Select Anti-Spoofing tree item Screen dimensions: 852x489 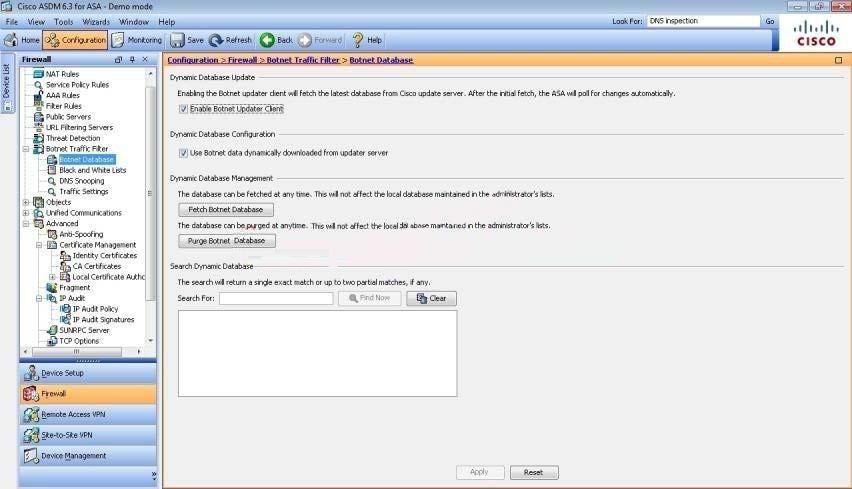pos(81,234)
